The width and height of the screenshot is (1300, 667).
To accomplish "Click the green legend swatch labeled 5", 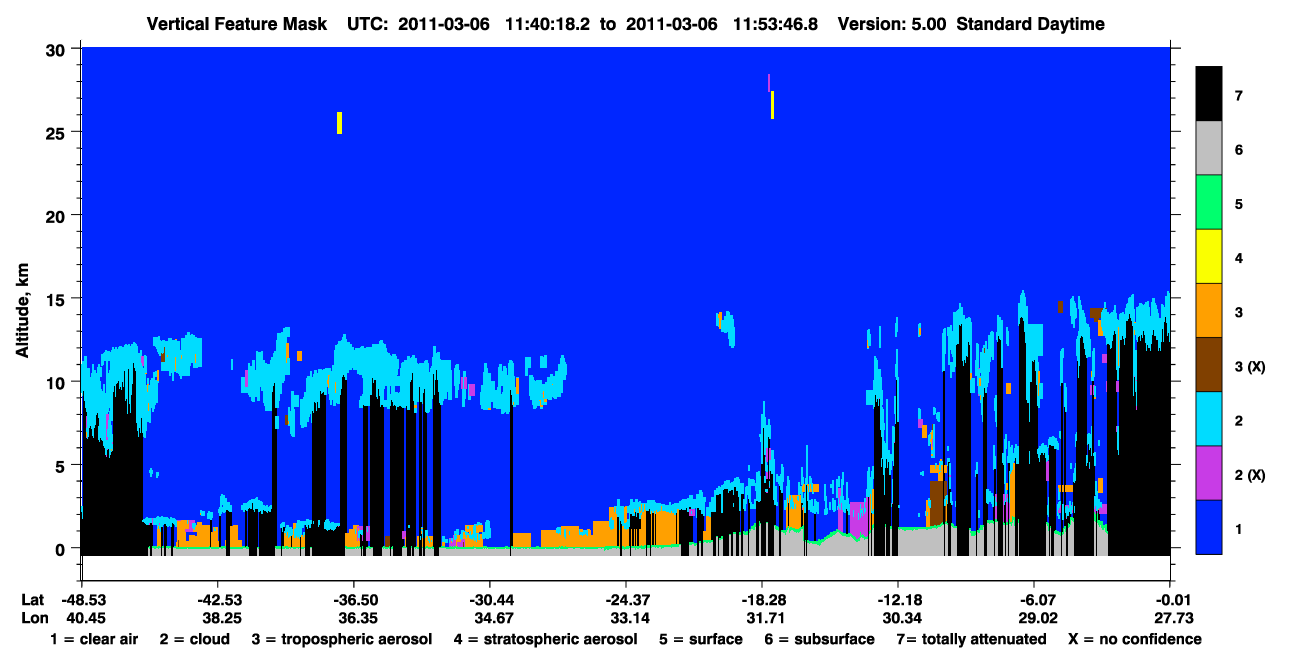I will click(x=1209, y=203).
